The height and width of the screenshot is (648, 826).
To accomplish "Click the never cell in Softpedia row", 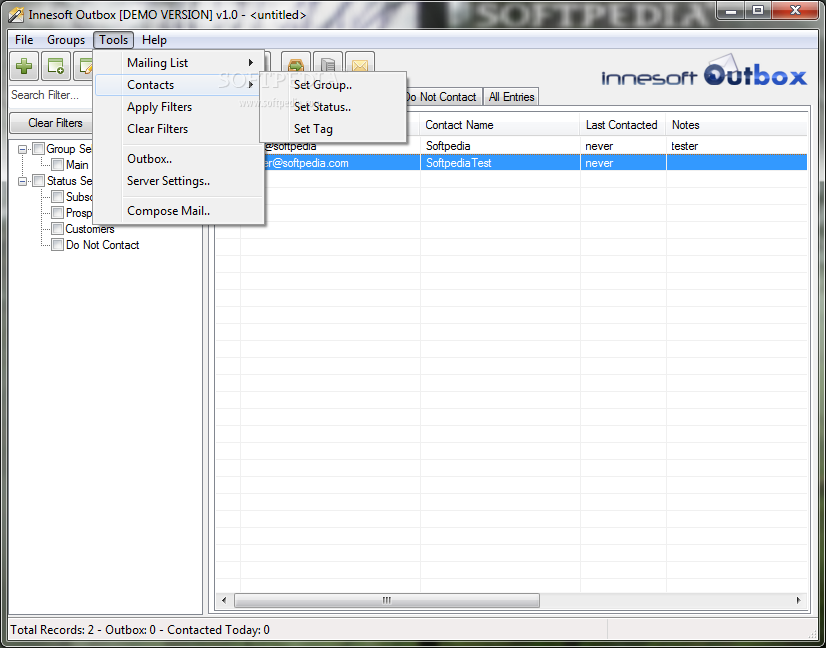I will tap(623, 146).
